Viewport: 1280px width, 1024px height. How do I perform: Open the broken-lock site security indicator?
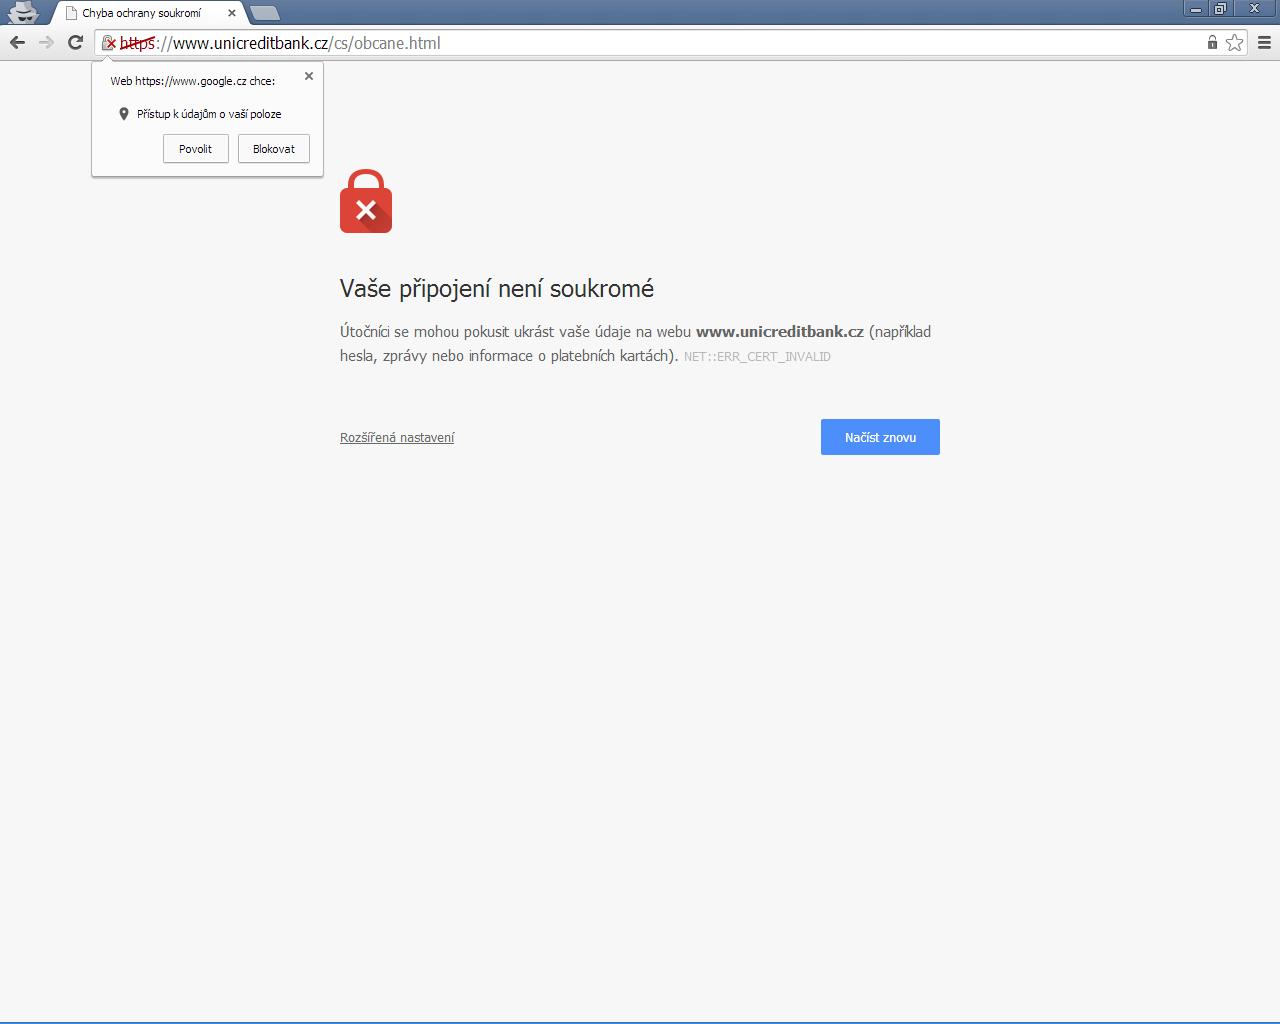[x=109, y=43]
